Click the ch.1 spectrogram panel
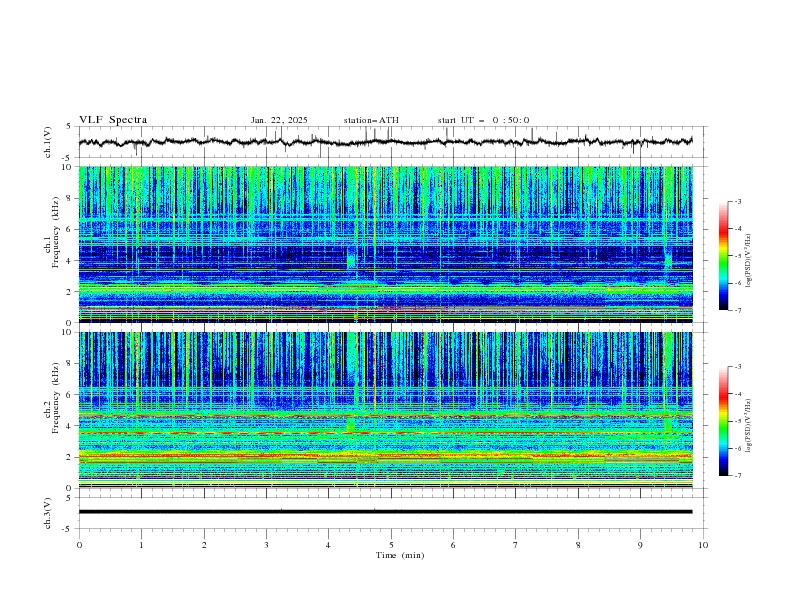The height and width of the screenshot is (612, 792). [x=385, y=244]
